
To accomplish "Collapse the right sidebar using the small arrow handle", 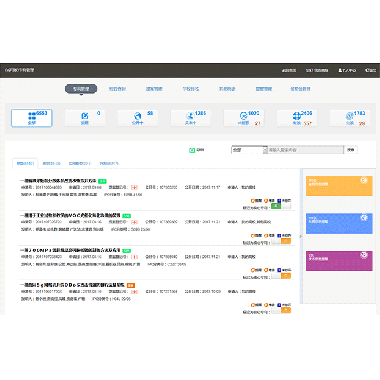I will 301,236.
